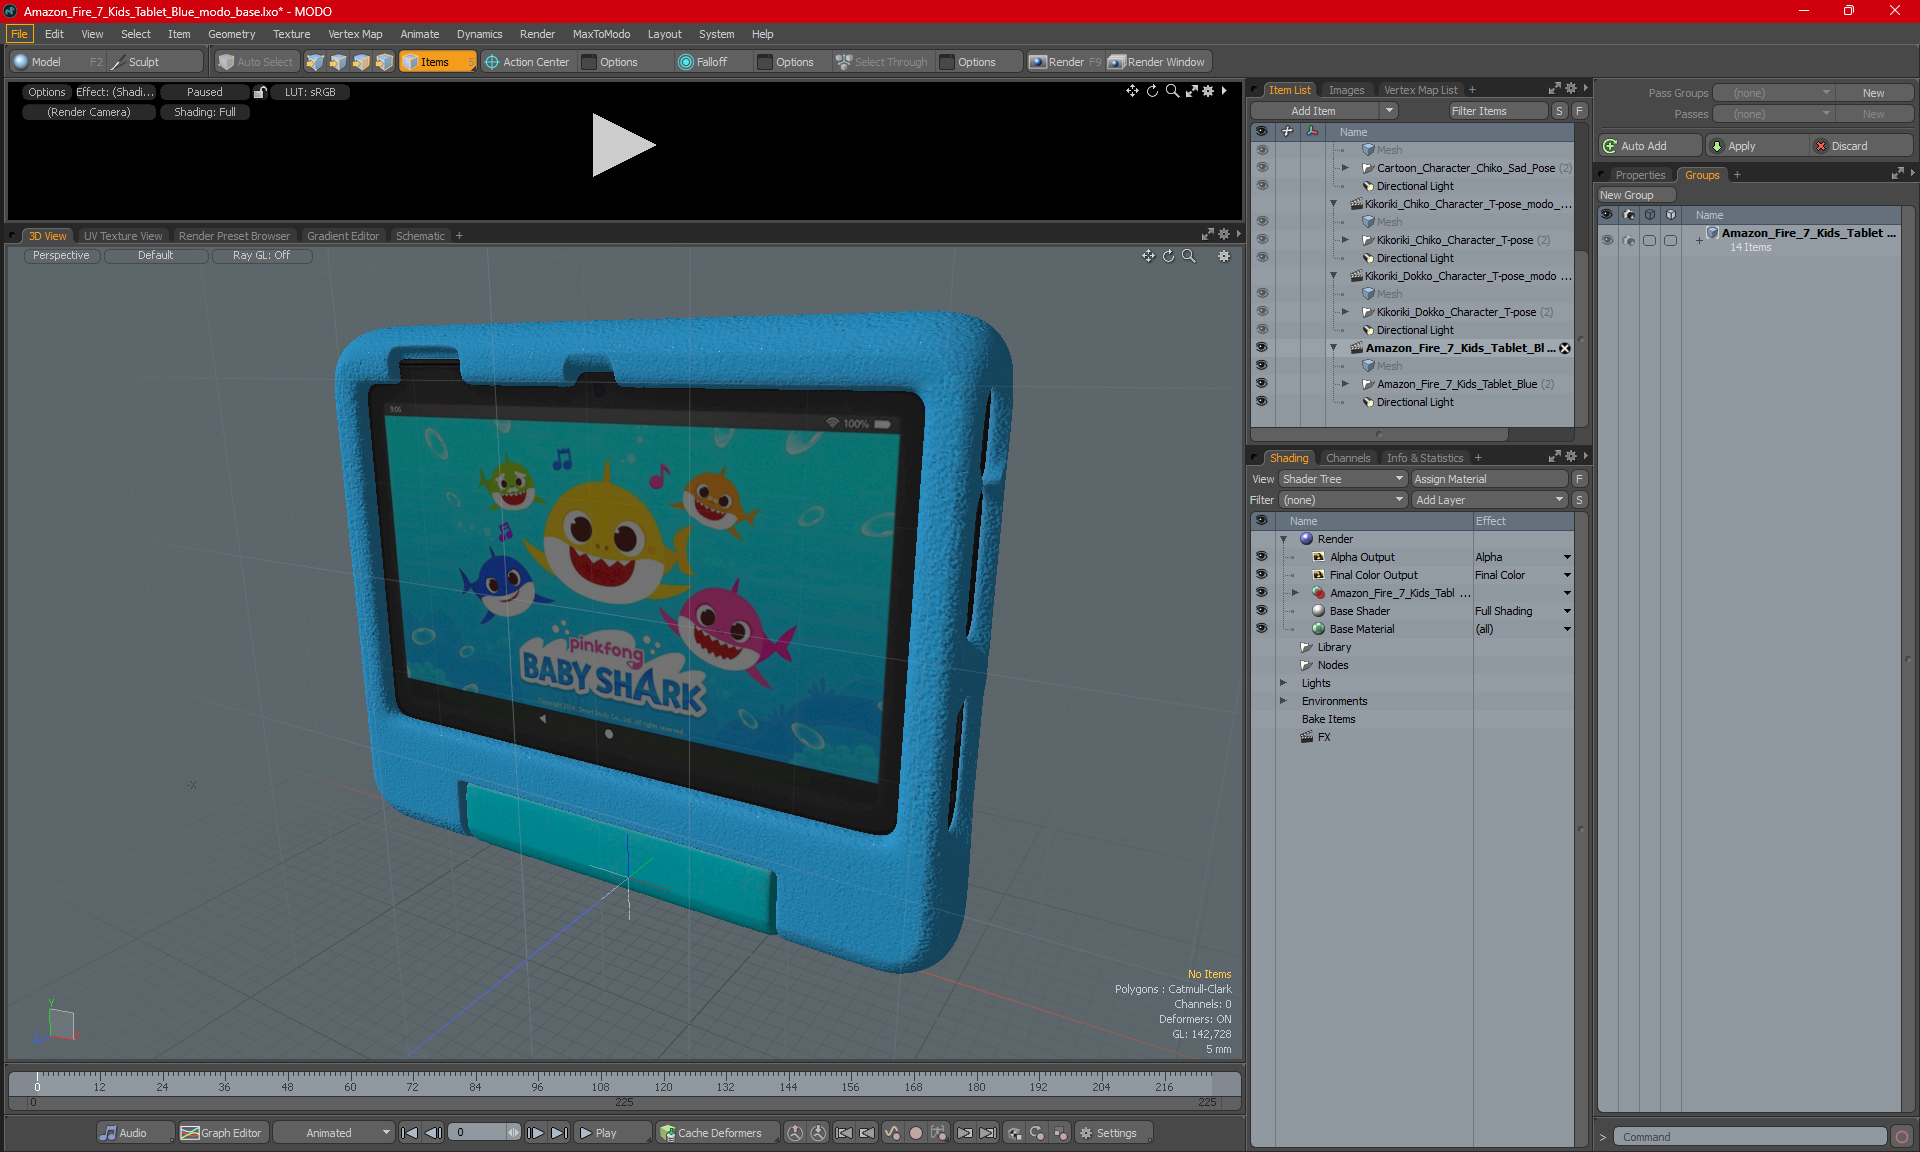Collapse Kikoriki_Dokko_Character_T-pose_modo scene

(x=1333, y=276)
